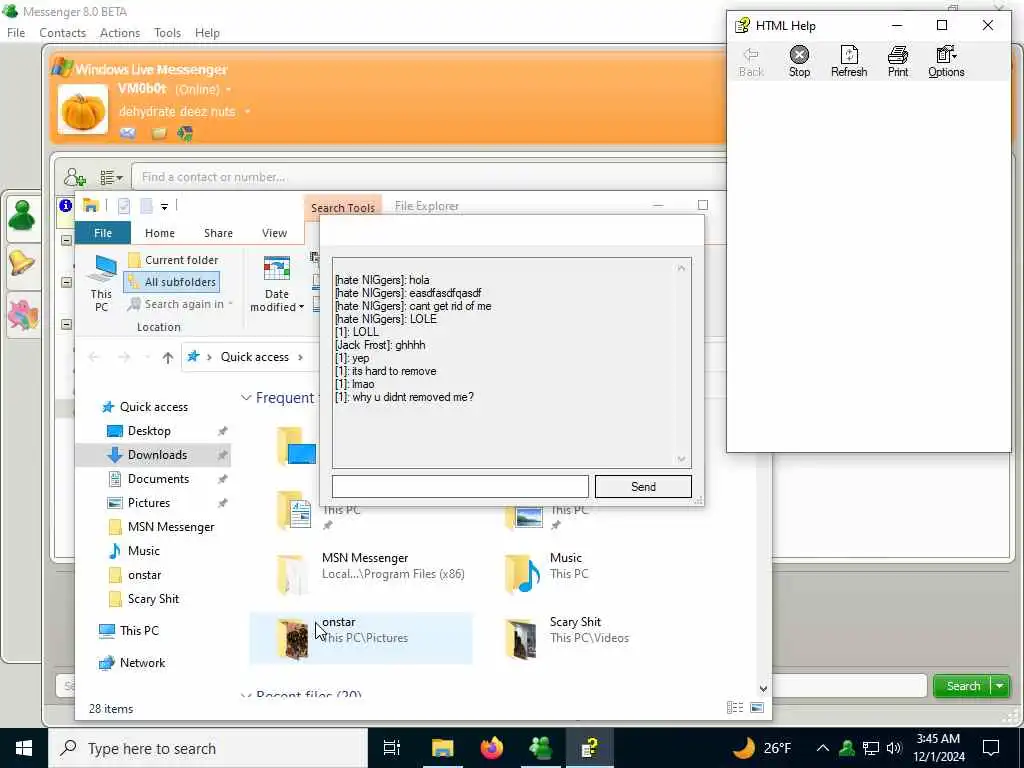Click the Find a contact search field
This screenshot has height=768, width=1024.
coord(428,177)
